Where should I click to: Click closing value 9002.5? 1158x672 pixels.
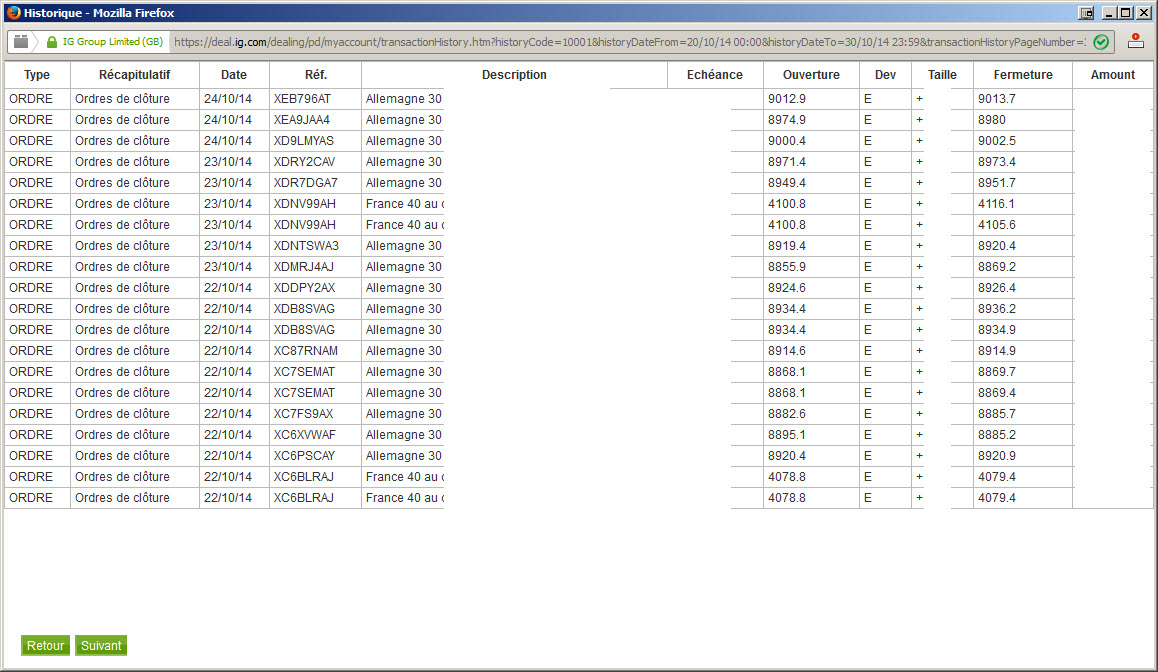click(x=997, y=140)
